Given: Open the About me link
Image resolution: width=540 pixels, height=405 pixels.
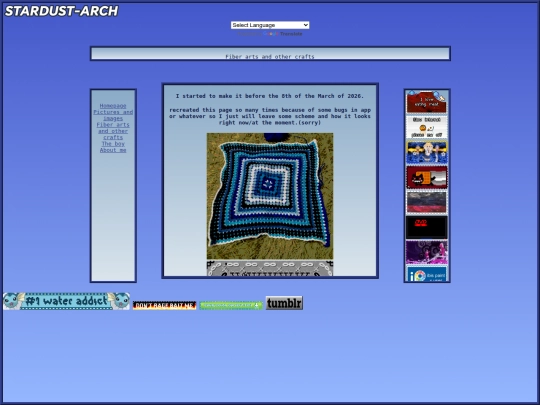Looking at the screenshot, I should (113, 150).
